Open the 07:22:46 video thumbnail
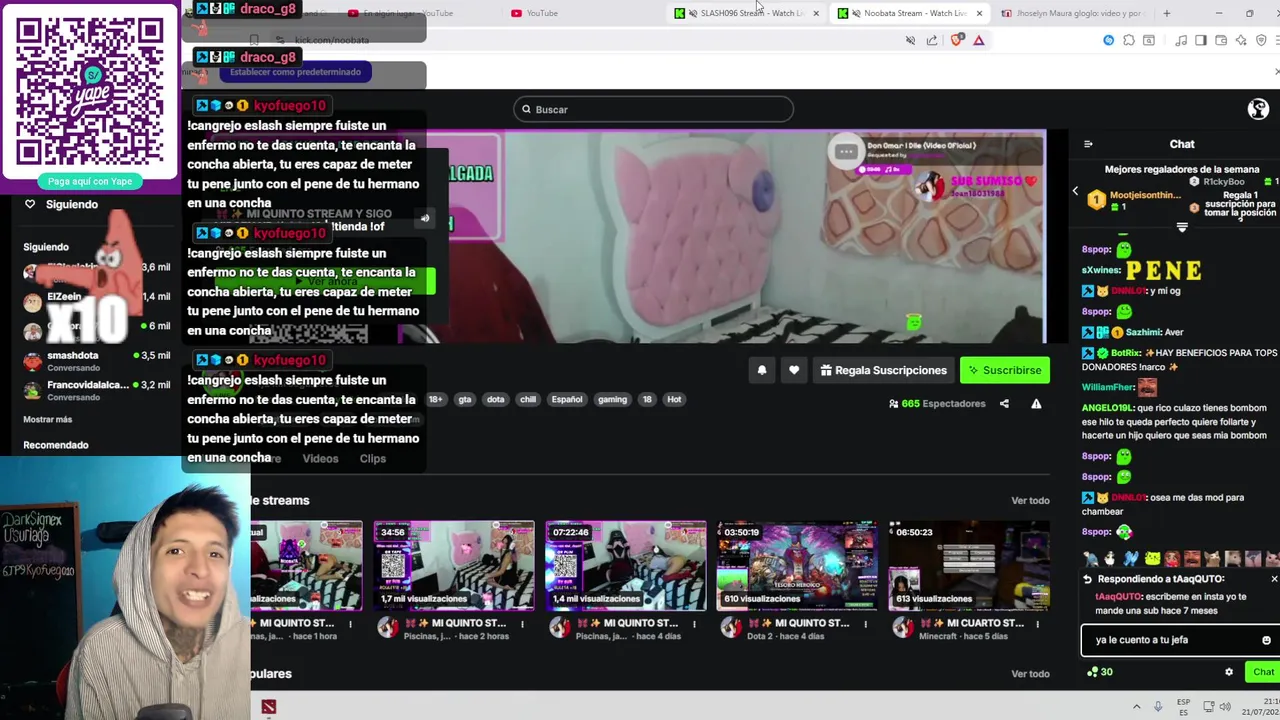 click(x=625, y=565)
